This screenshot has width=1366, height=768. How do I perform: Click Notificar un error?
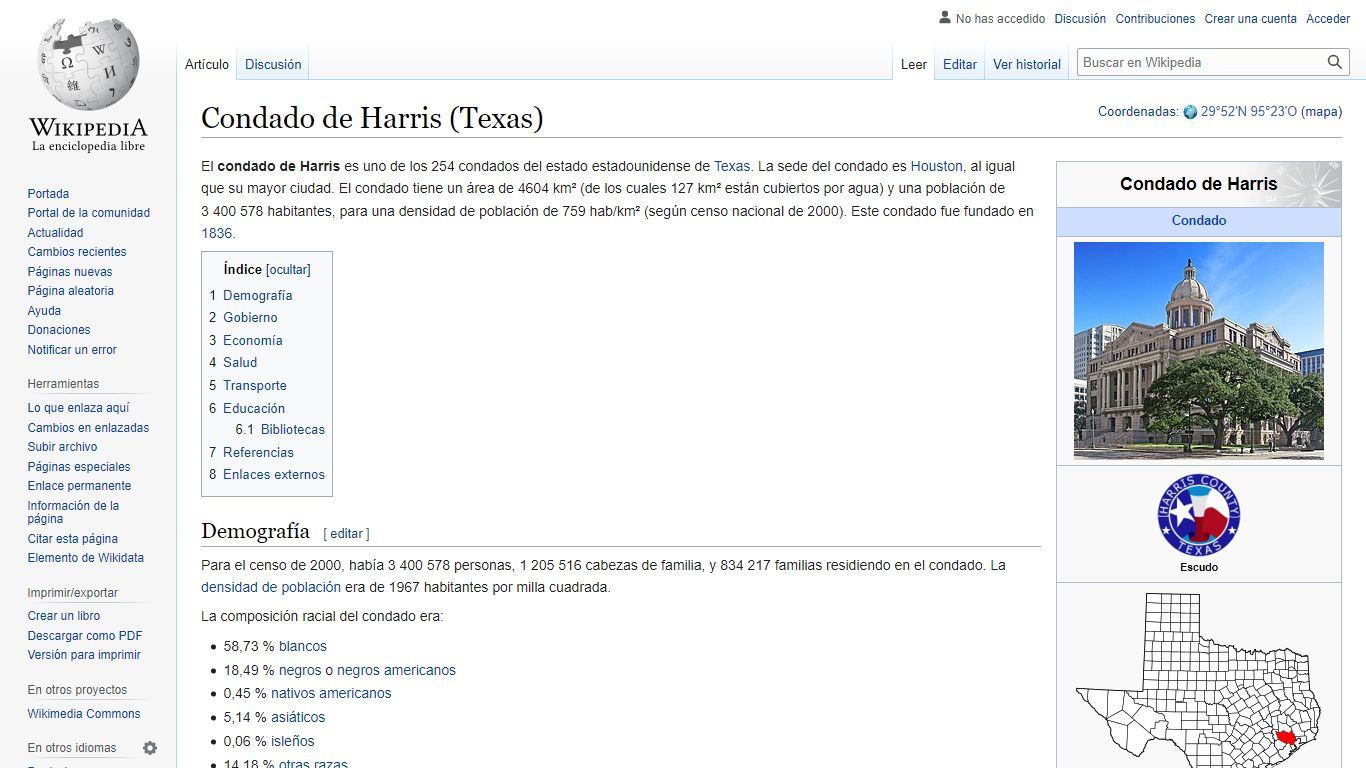[72, 350]
